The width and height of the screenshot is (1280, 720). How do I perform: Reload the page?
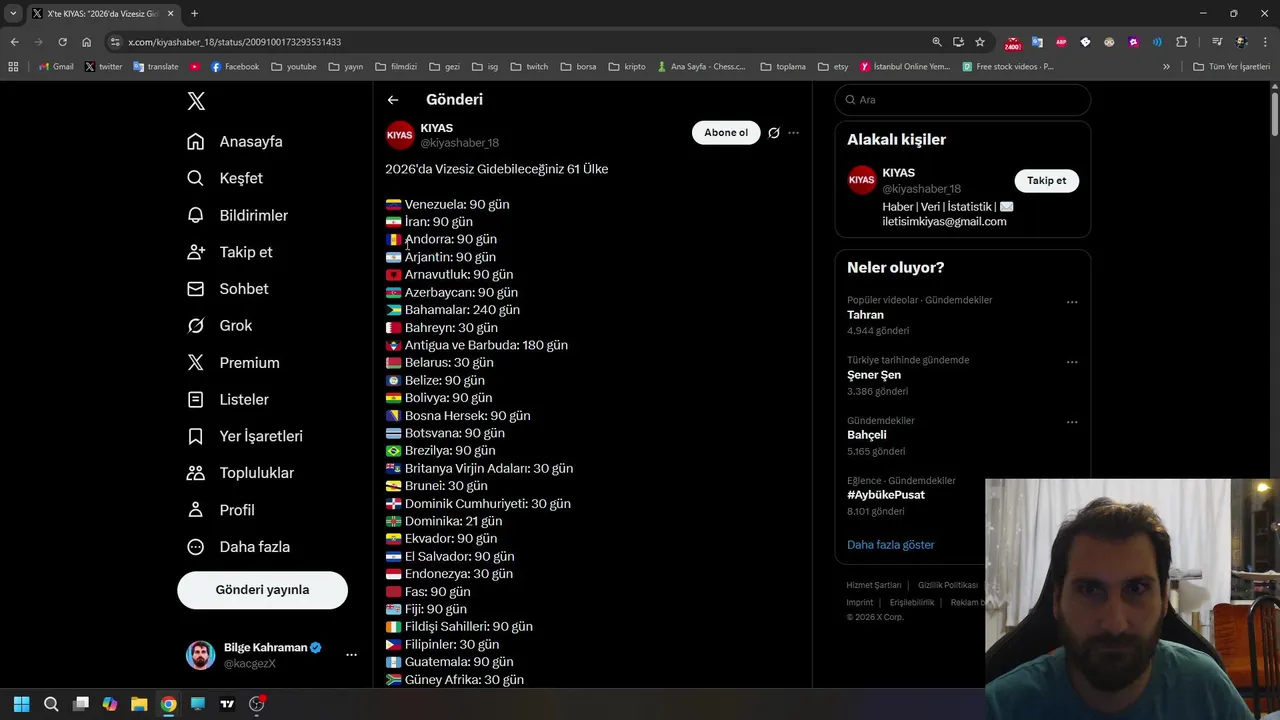[62, 42]
